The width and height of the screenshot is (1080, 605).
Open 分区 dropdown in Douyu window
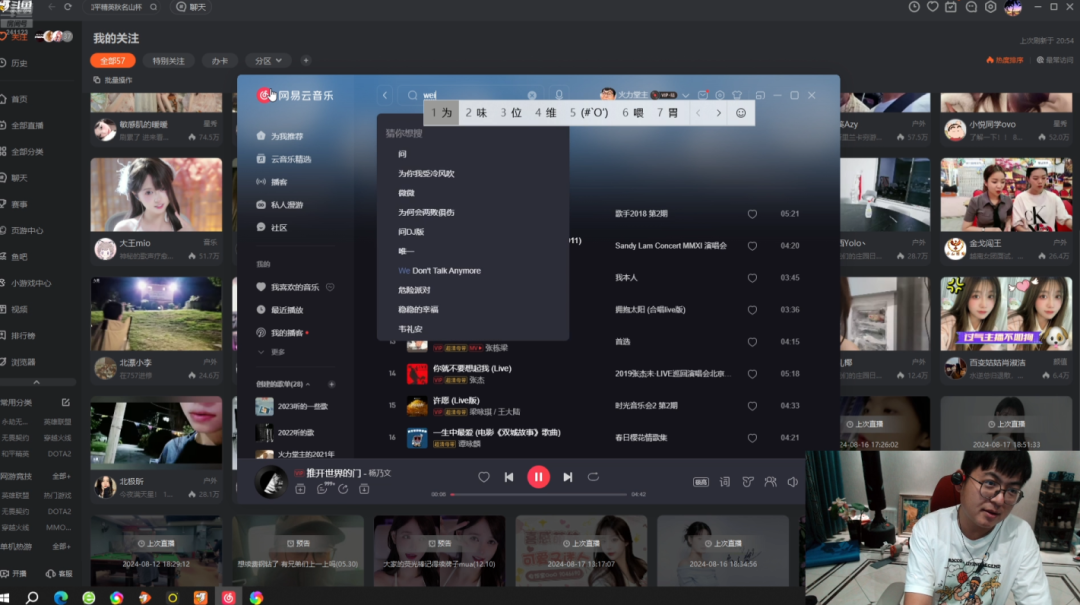tap(268, 61)
